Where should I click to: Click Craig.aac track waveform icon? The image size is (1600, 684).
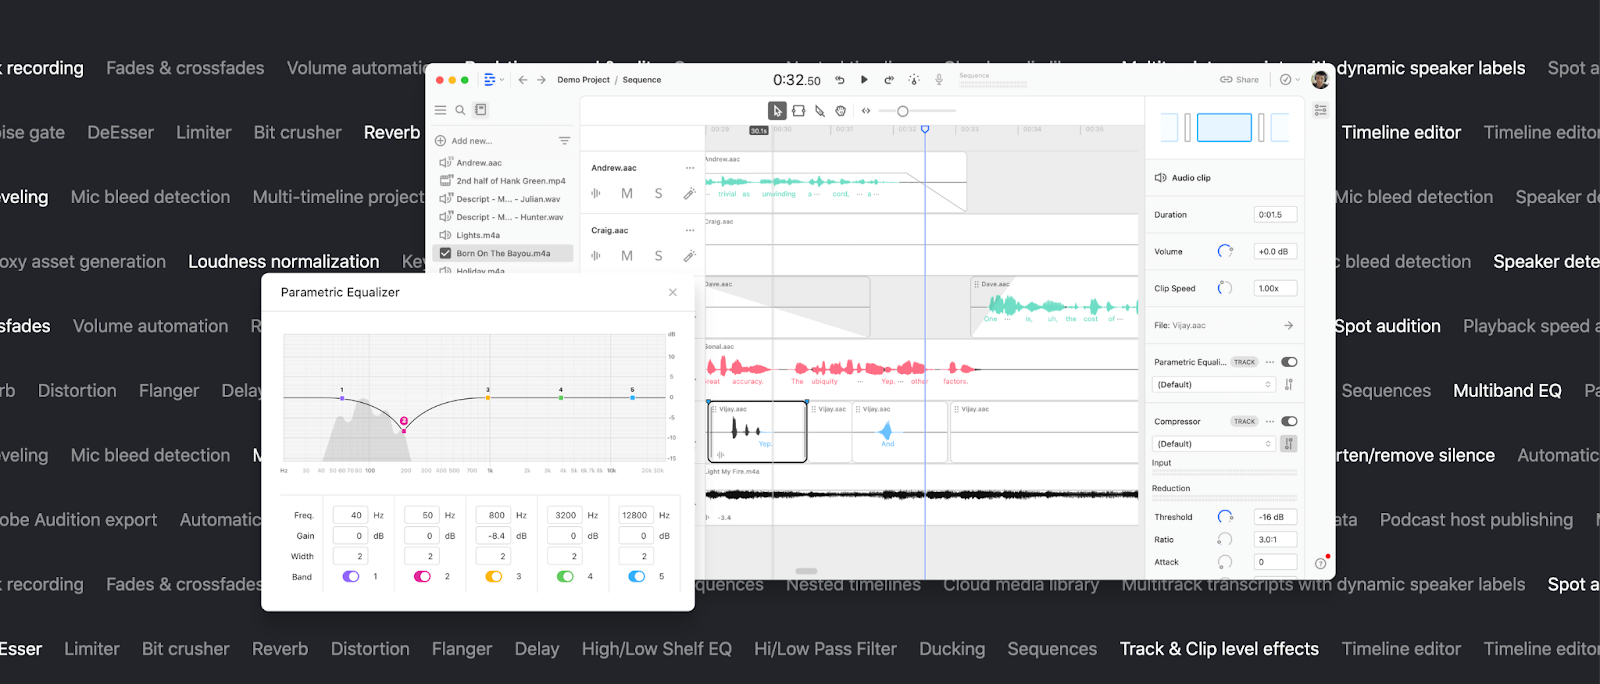pyautogui.click(x=596, y=256)
